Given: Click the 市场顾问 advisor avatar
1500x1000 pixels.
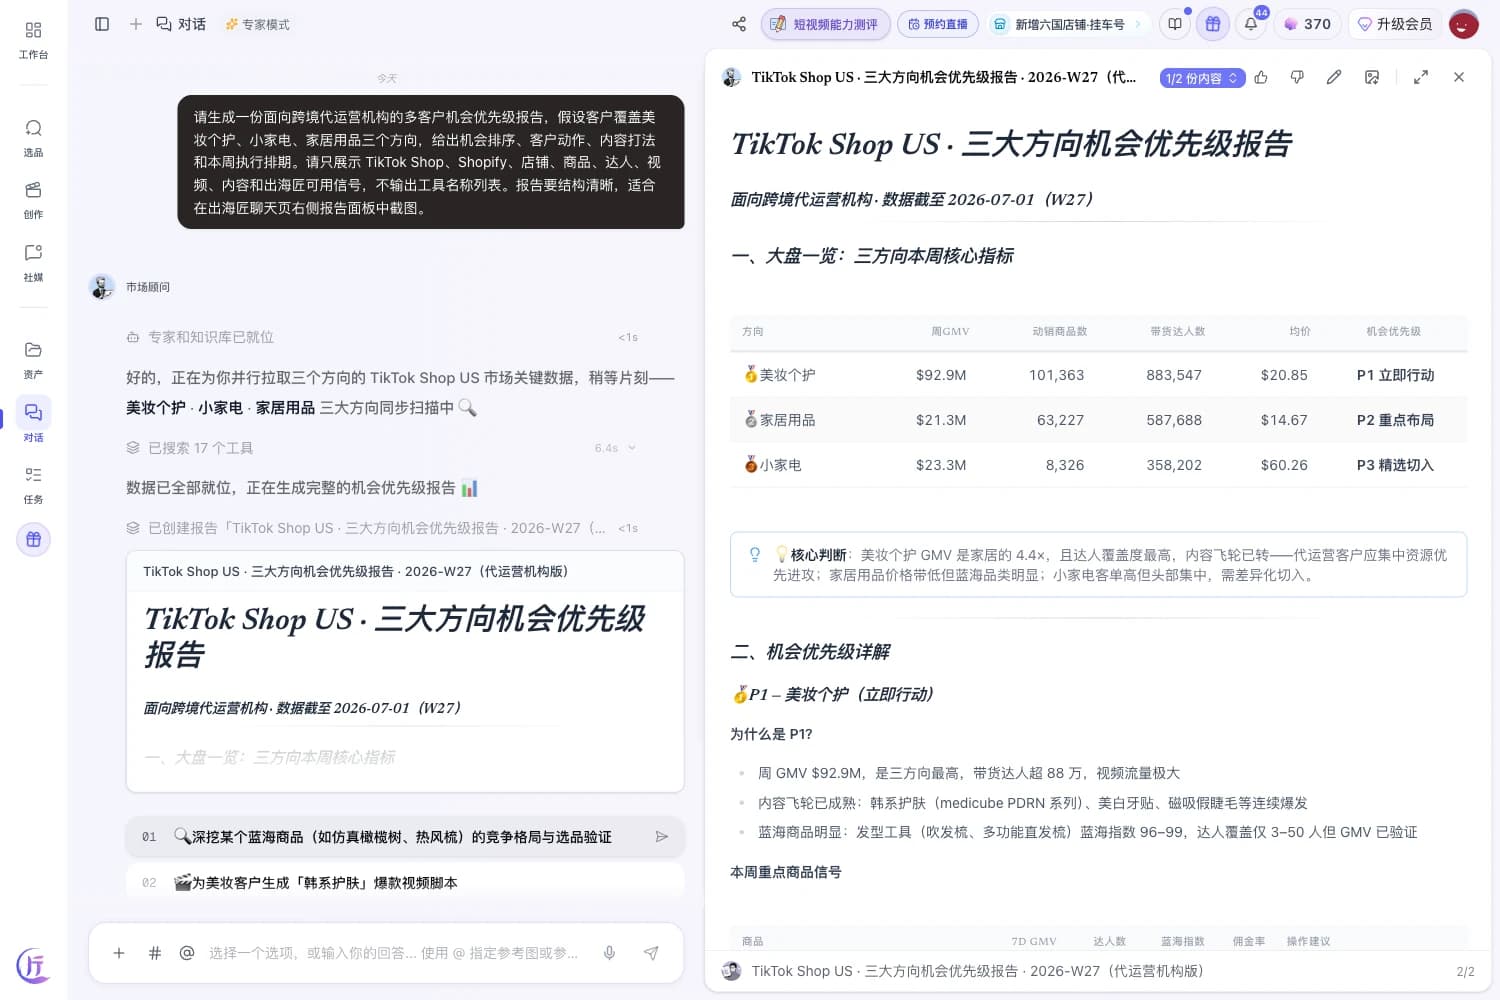Looking at the screenshot, I should point(101,287).
